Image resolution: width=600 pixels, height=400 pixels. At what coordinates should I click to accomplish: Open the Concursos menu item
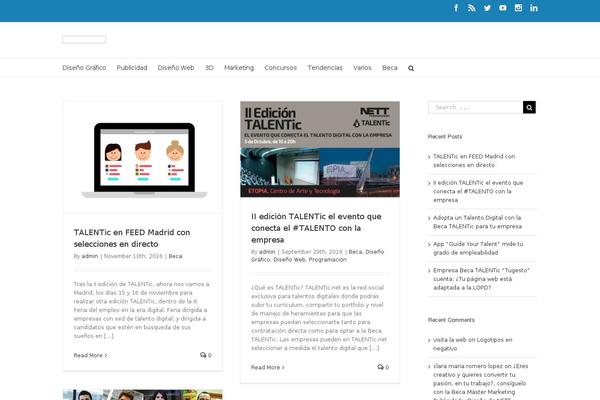tap(280, 68)
